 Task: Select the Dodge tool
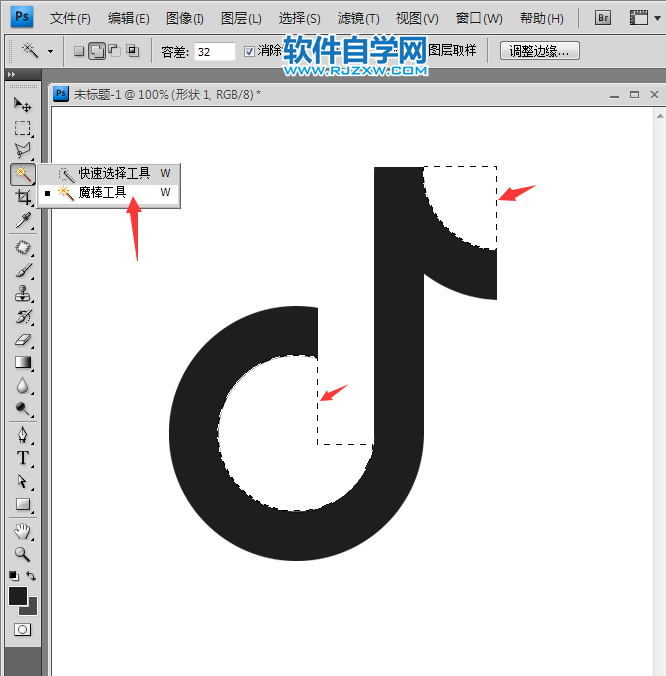tap(22, 409)
